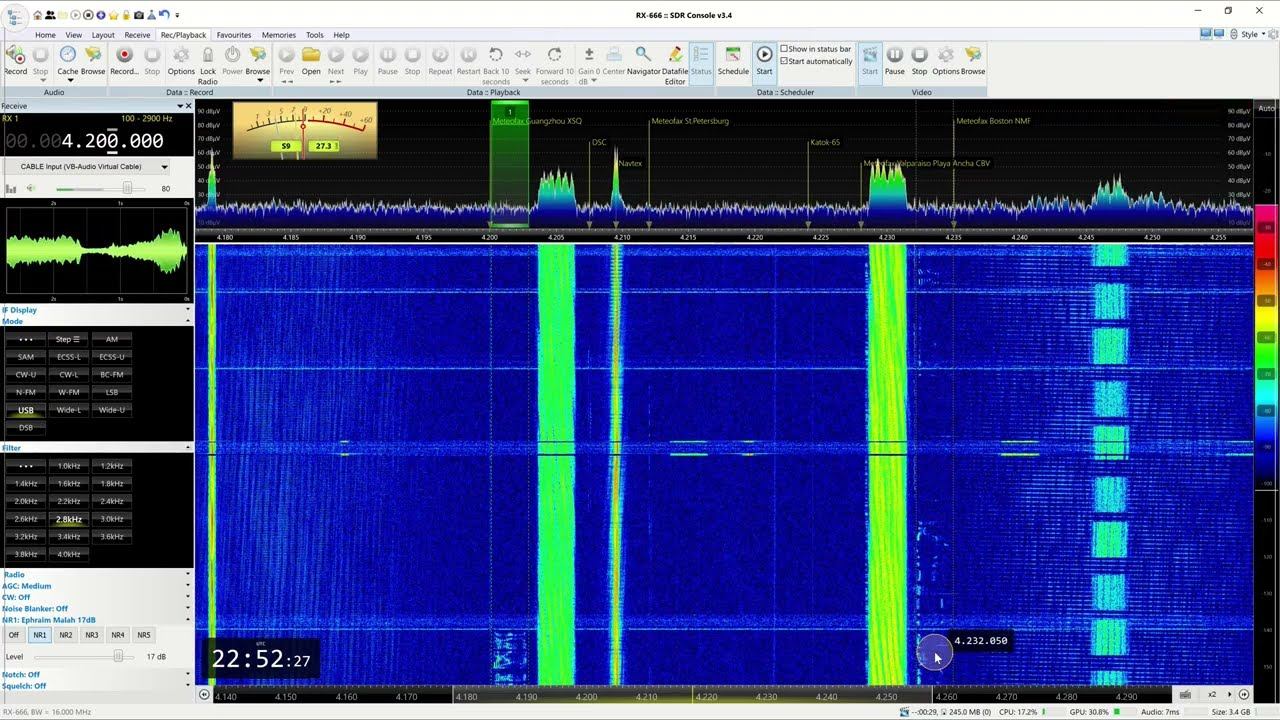
Task: Select the CW-U mode button
Action: pyautogui.click(x=26, y=374)
